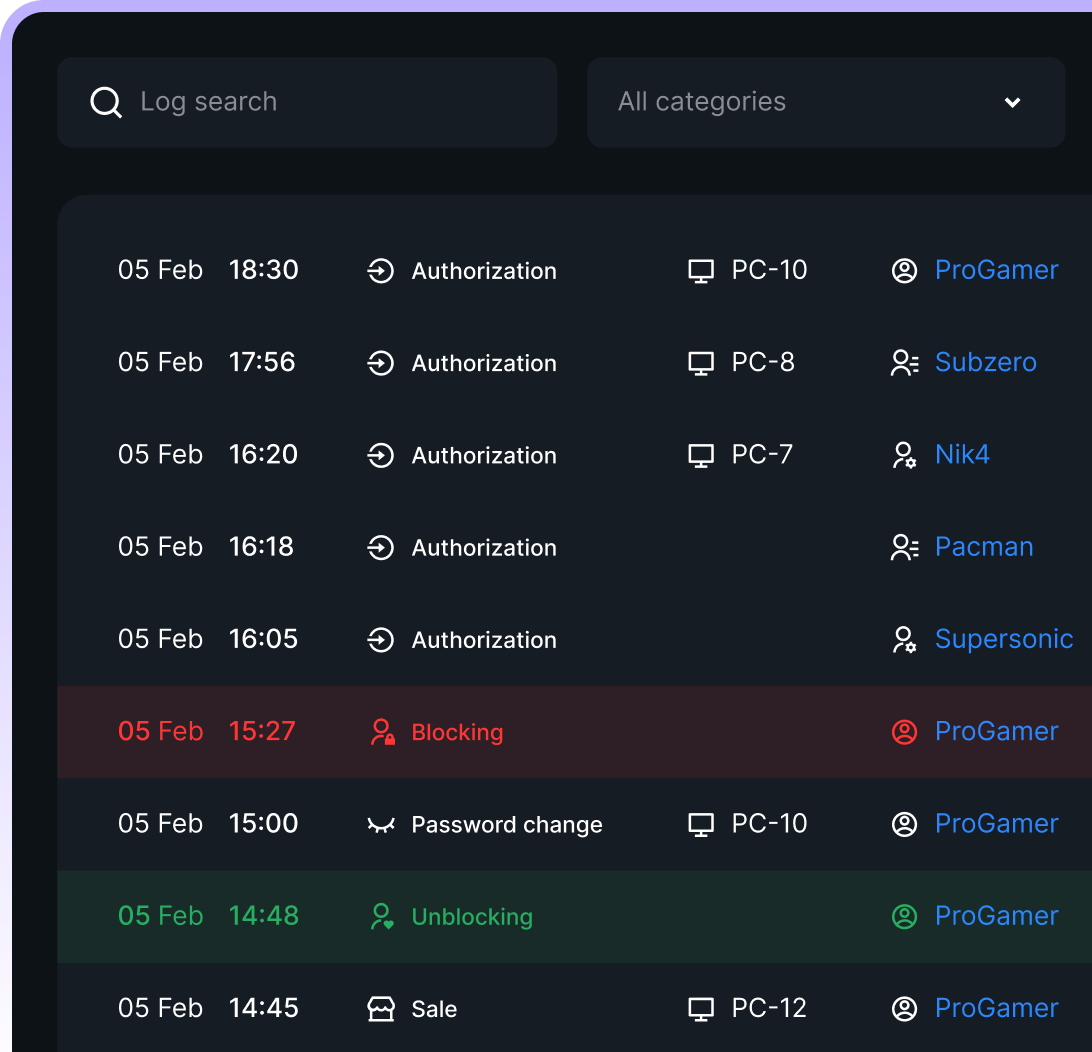Expand categories using chevron arrow
The image size is (1092, 1052).
pyautogui.click(x=1012, y=102)
